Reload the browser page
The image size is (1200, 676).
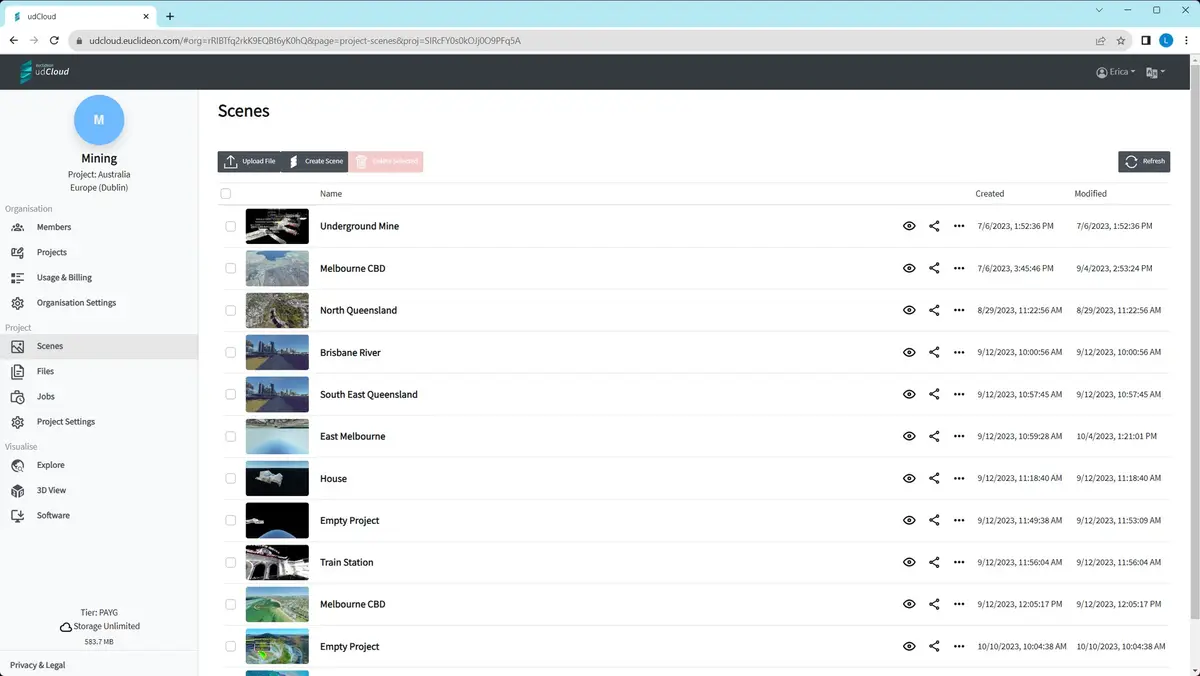(x=54, y=40)
